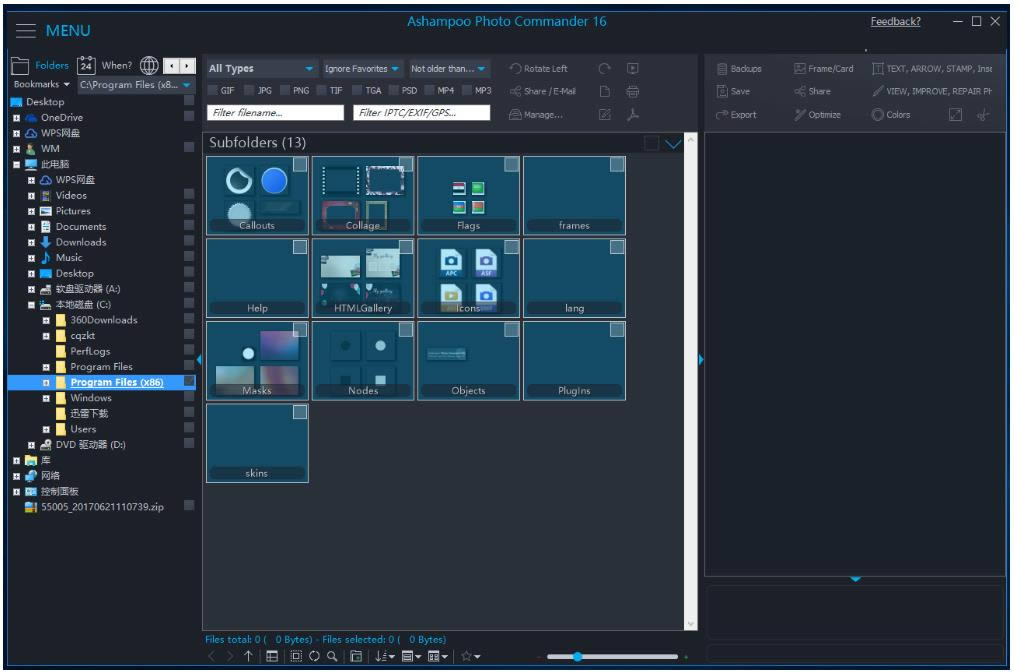
Task: Expand the OneDrive tree node
Action: (16, 118)
